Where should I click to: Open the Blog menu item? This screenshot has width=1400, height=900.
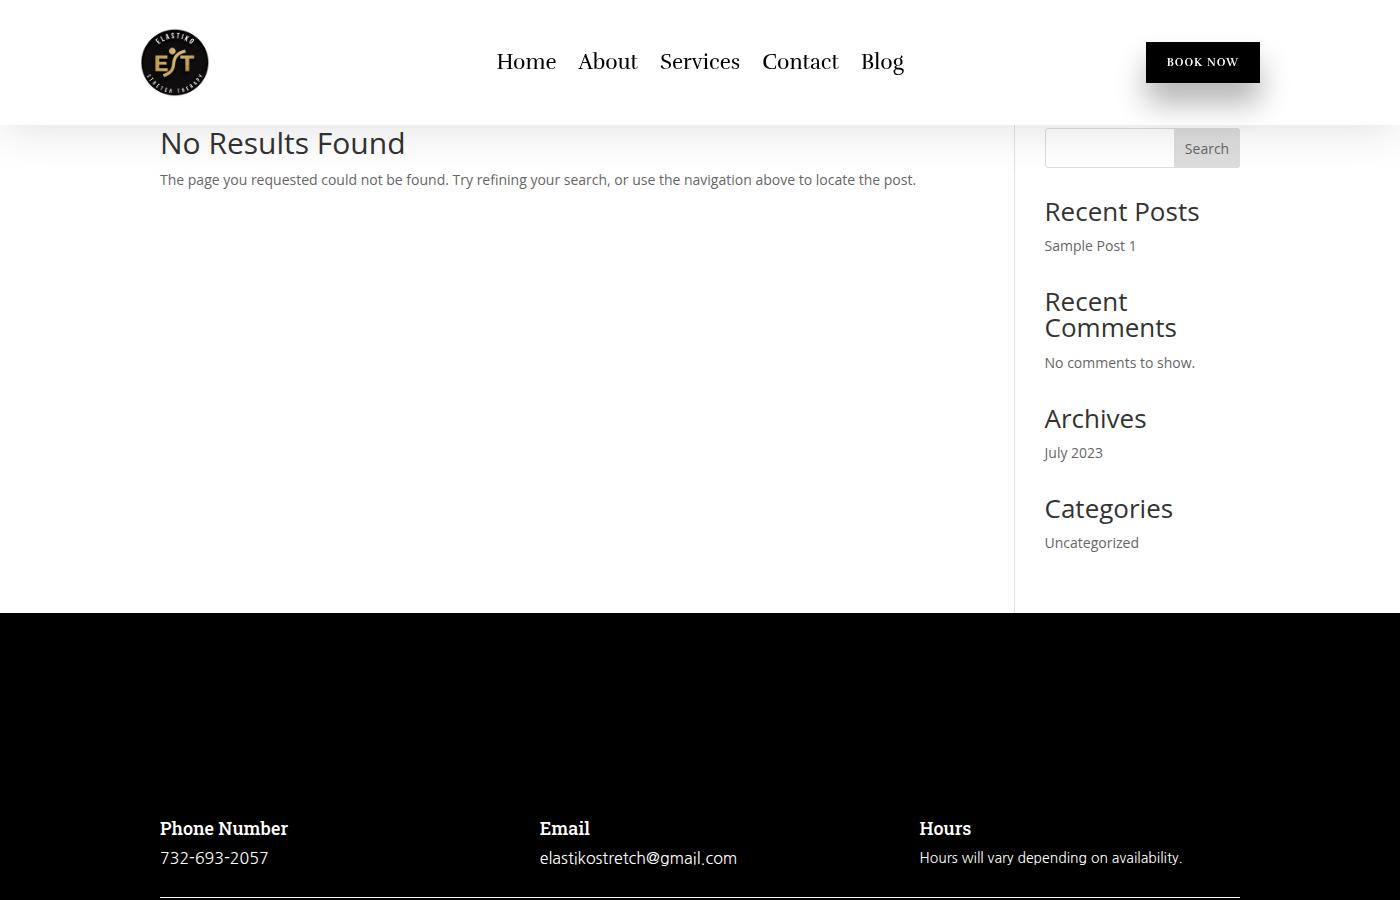click(882, 62)
